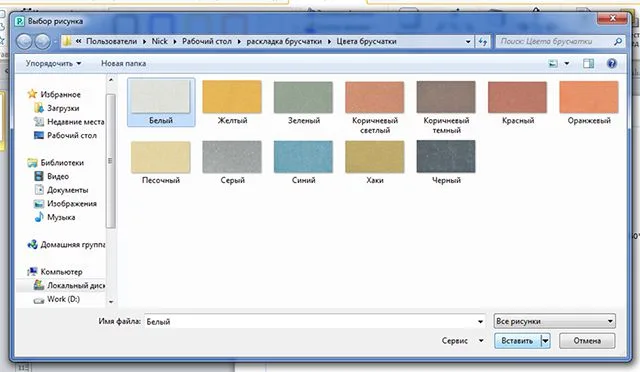Screen dimensions: 640x372
Task: Click sidebar scrollbar up arrow
Action: (x=111, y=80)
